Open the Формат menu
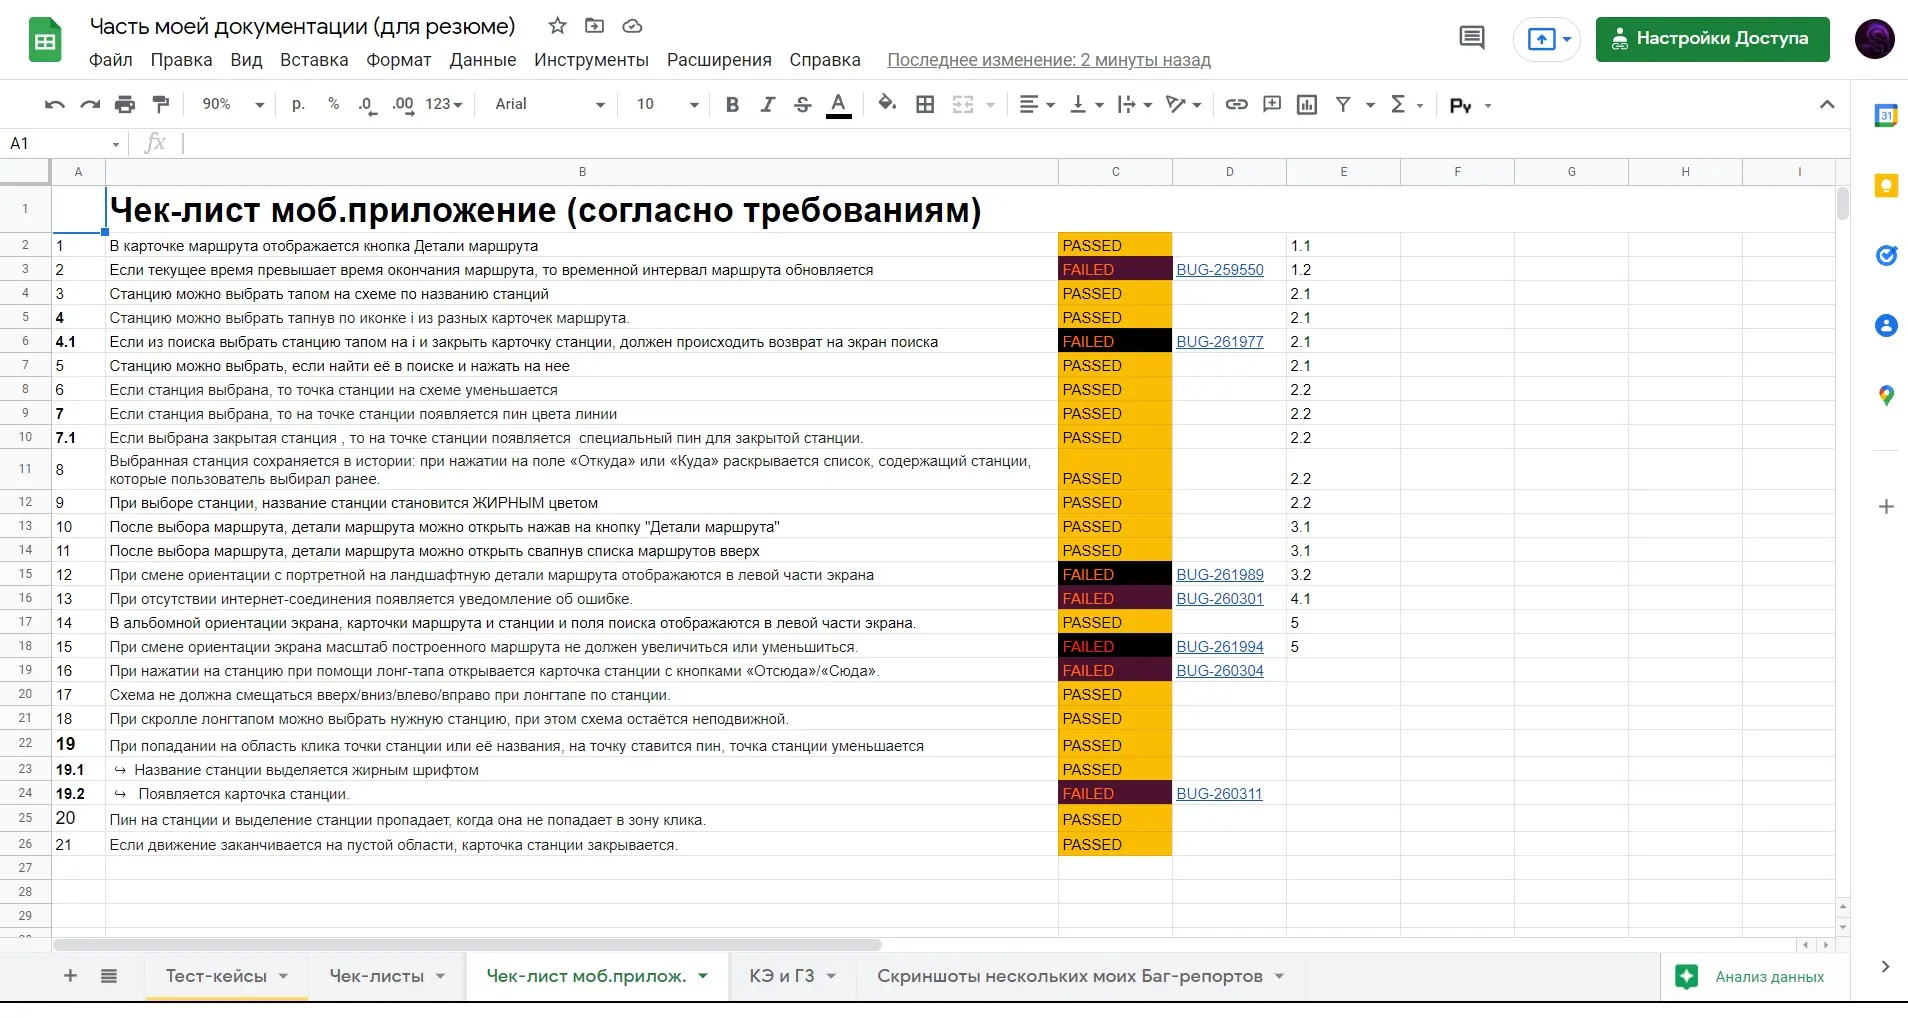 pyautogui.click(x=399, y=60)
